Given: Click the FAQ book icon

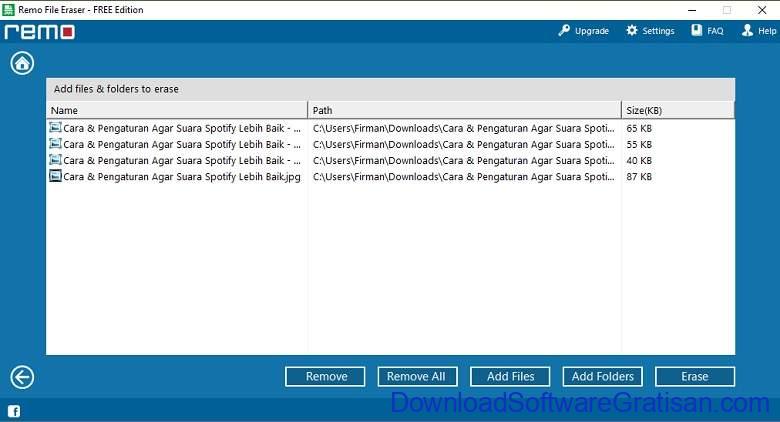Looking at the screenshot, I should 696,30.
